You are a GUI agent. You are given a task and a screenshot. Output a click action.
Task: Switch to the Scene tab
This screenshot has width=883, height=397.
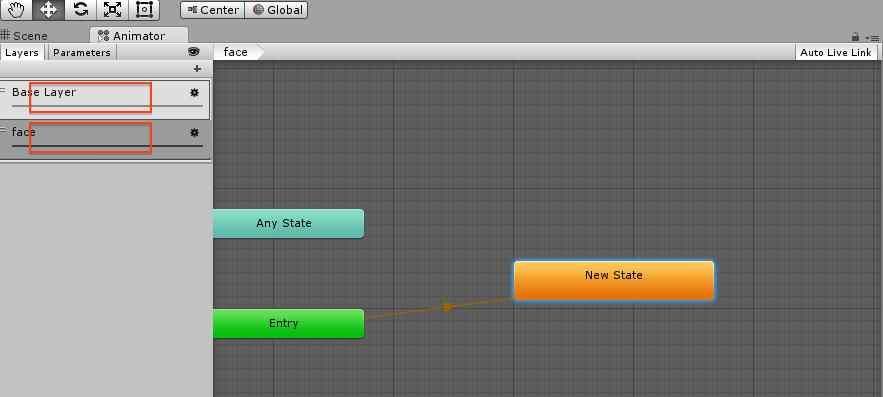(25, 35)
